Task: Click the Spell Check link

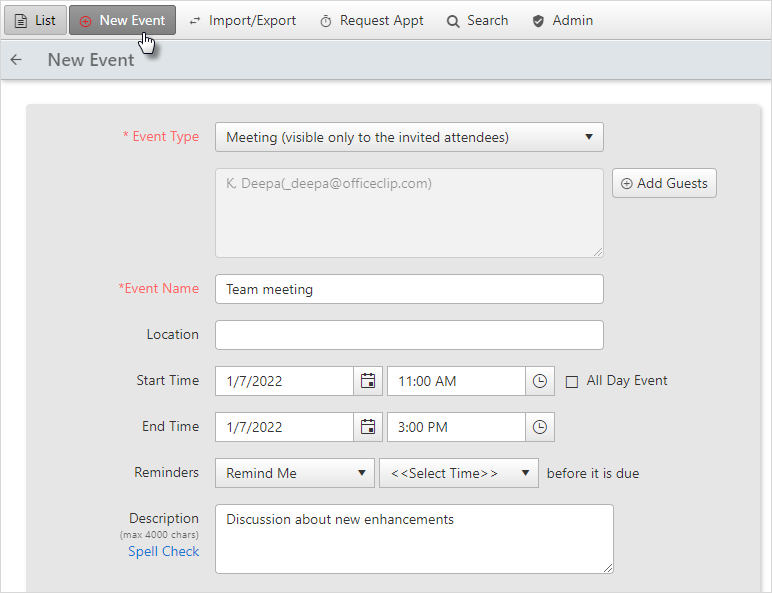Action: [x=163, y=551]
